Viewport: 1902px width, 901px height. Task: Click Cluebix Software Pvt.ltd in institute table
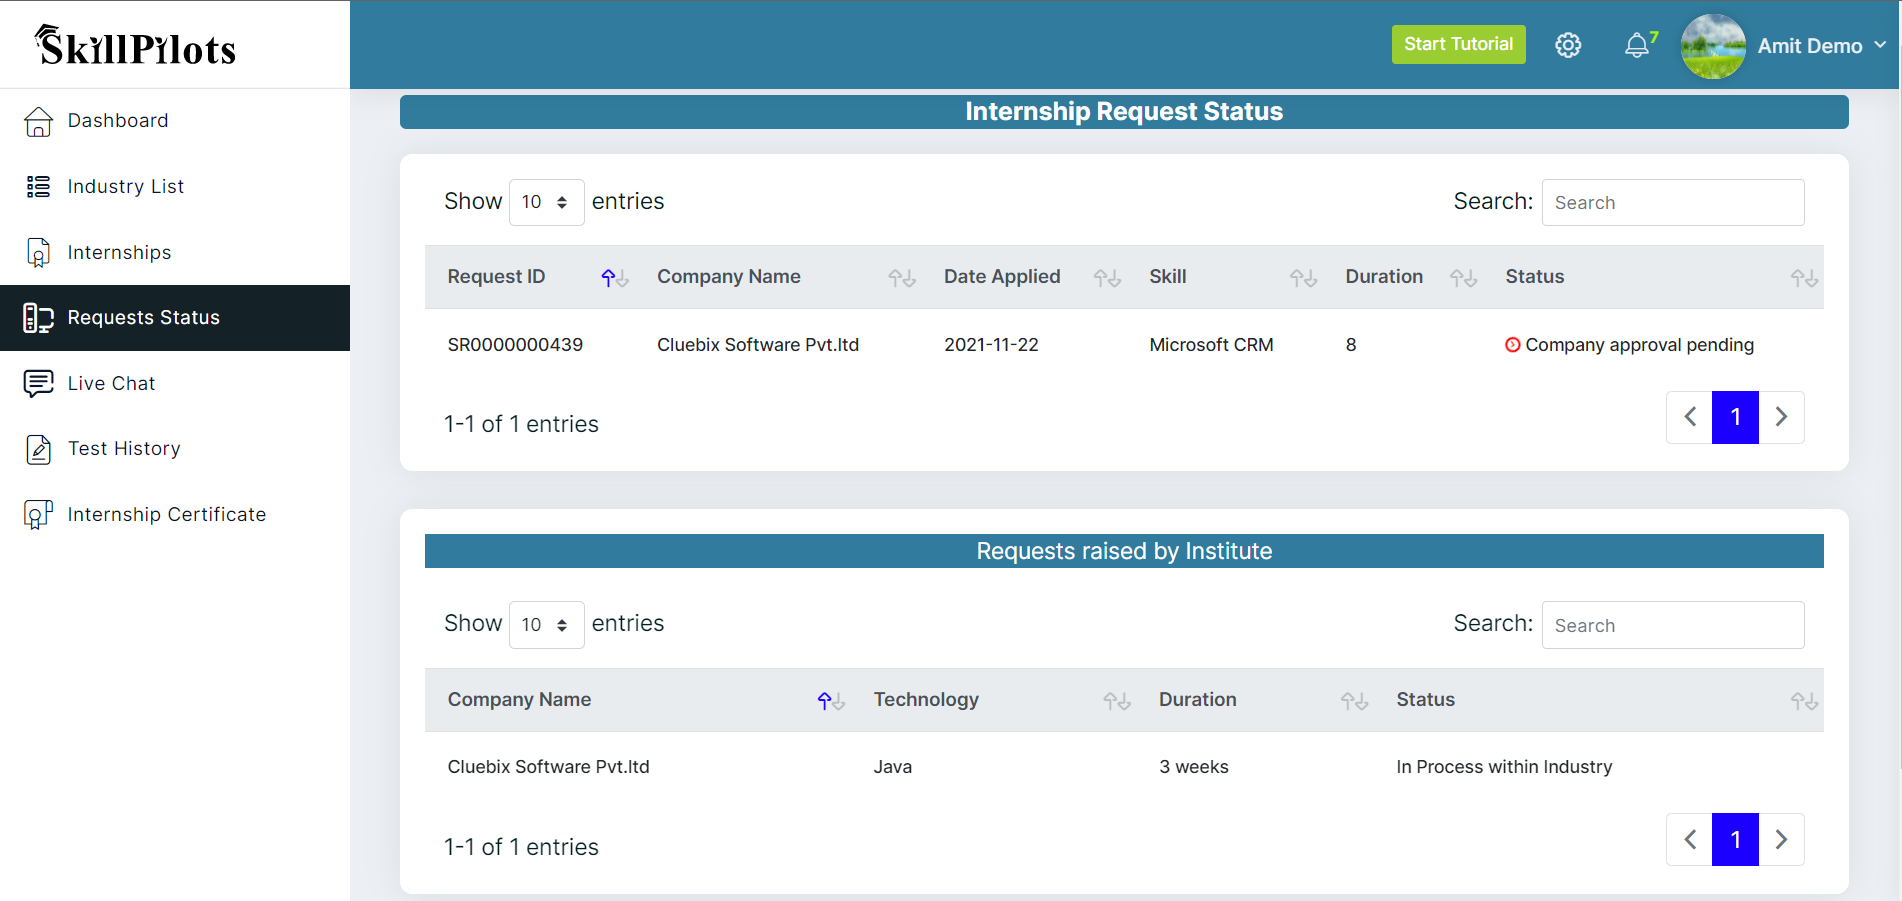point(548,767)
